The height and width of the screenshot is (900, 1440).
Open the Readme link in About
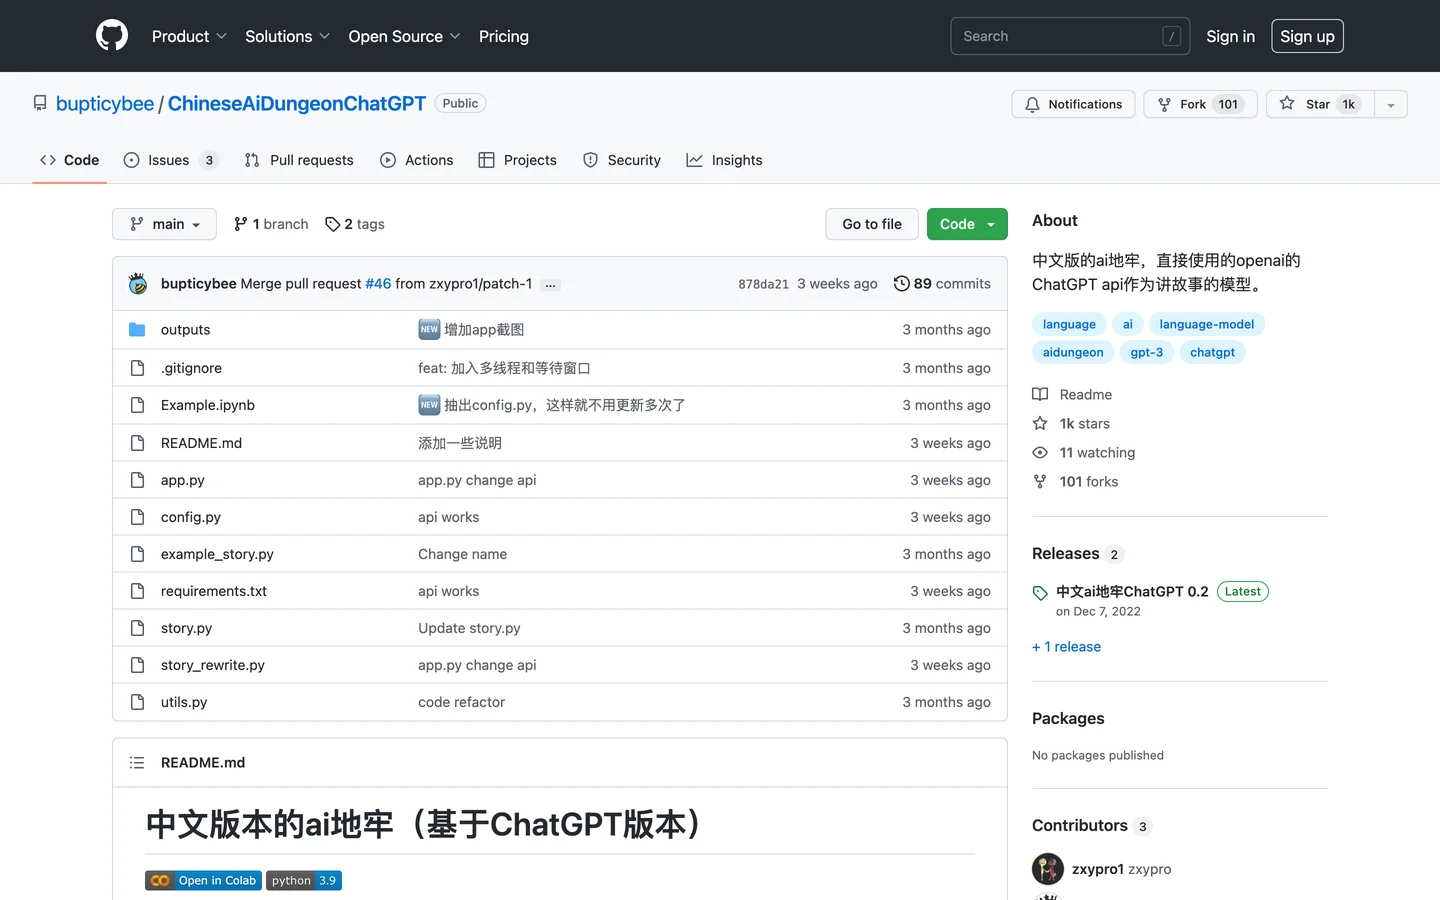pyautogui.click(x=1072, y=395)
